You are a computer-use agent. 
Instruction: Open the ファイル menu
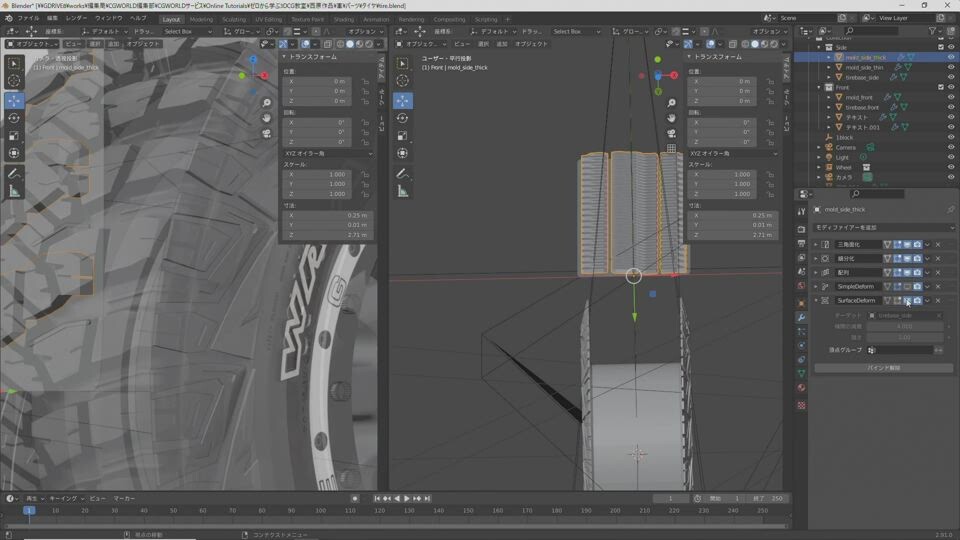(x=28, y=18)
